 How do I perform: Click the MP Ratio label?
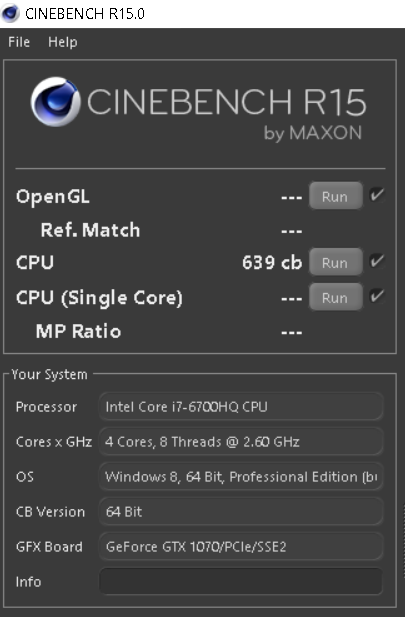pyautogui.click(x=78, y=331)
